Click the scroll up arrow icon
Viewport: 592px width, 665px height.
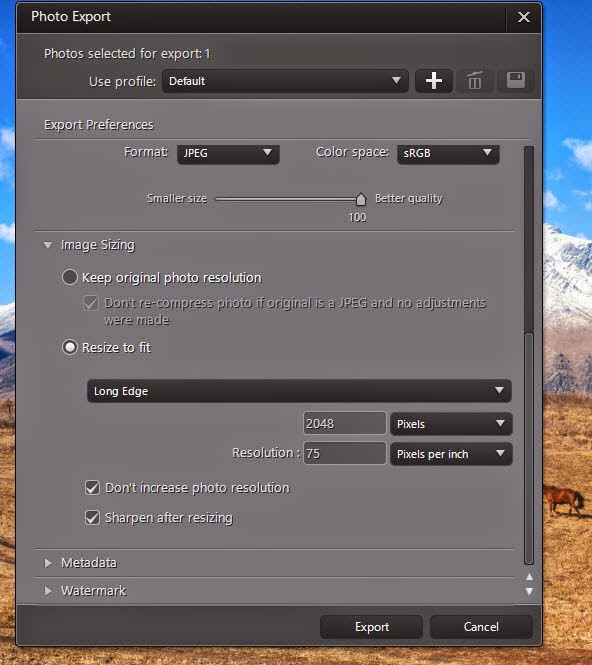pos(529,577)
